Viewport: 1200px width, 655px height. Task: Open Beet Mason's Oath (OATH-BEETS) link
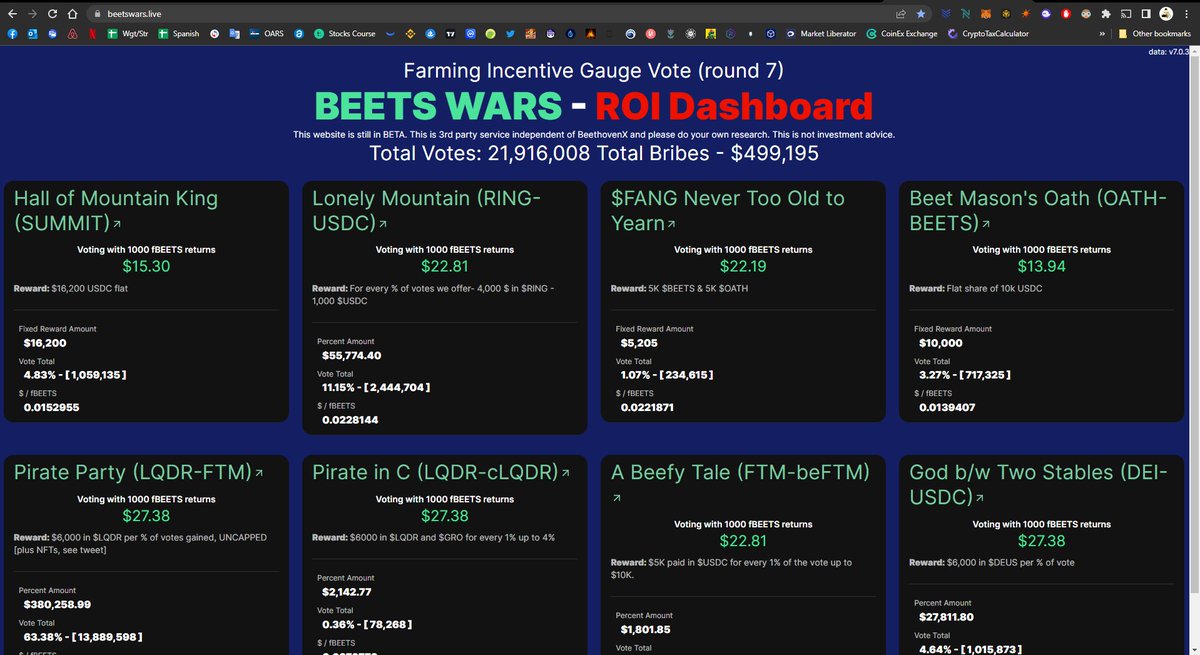[1038, 210]
